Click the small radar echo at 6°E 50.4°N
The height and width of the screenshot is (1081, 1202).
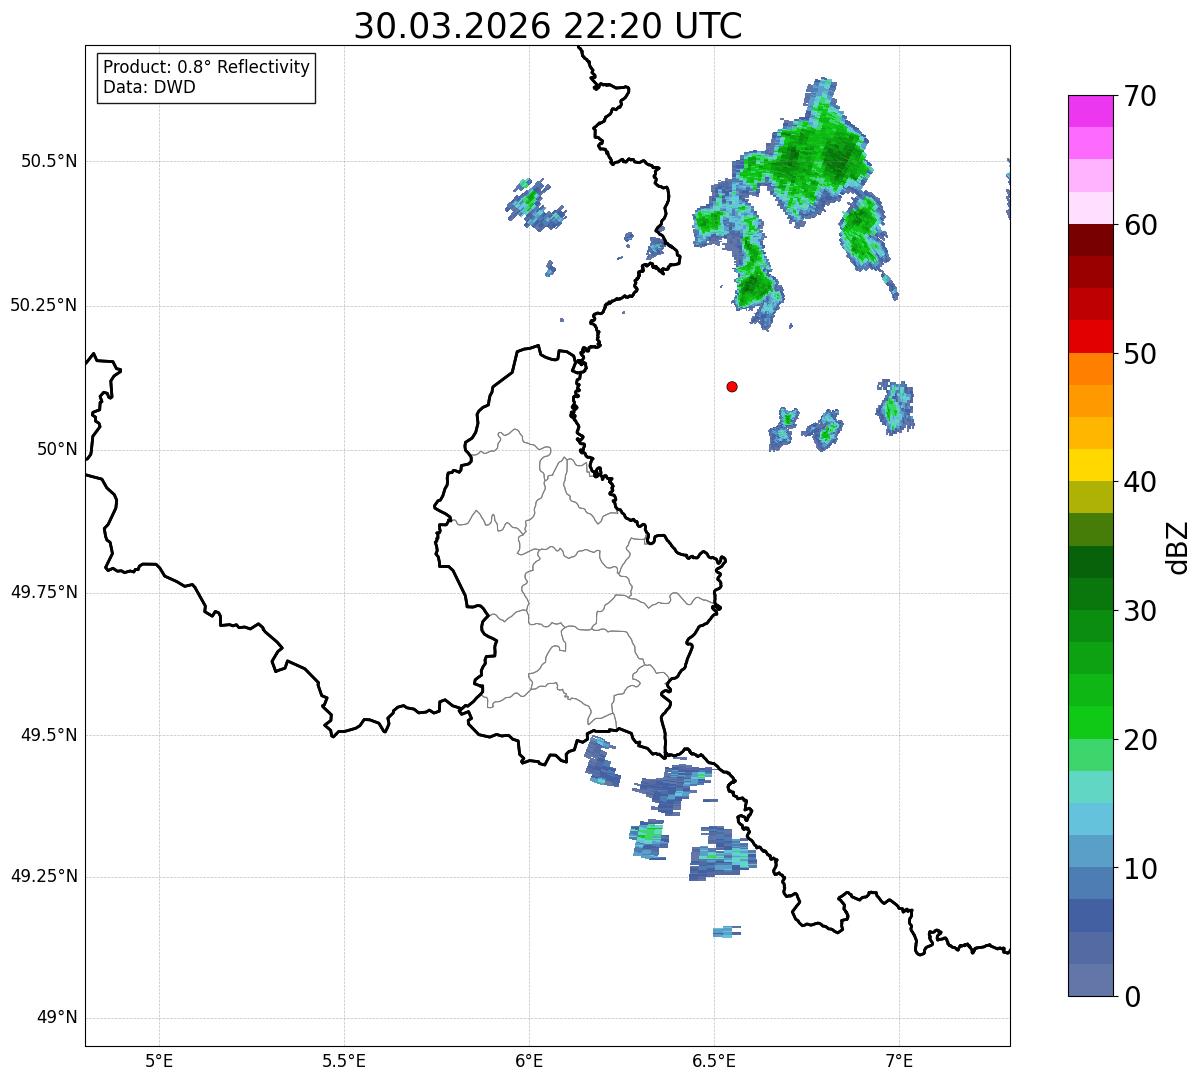pos(535,204)
